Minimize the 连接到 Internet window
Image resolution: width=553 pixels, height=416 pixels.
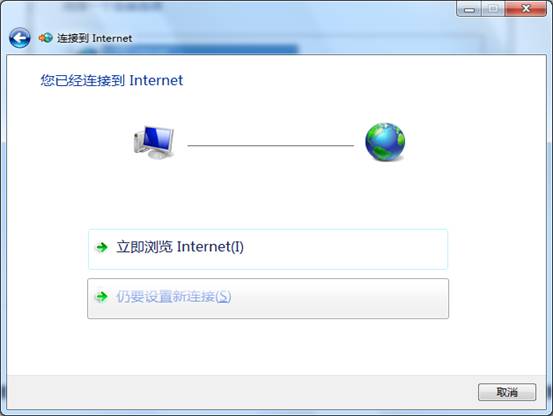click(469, 9)
